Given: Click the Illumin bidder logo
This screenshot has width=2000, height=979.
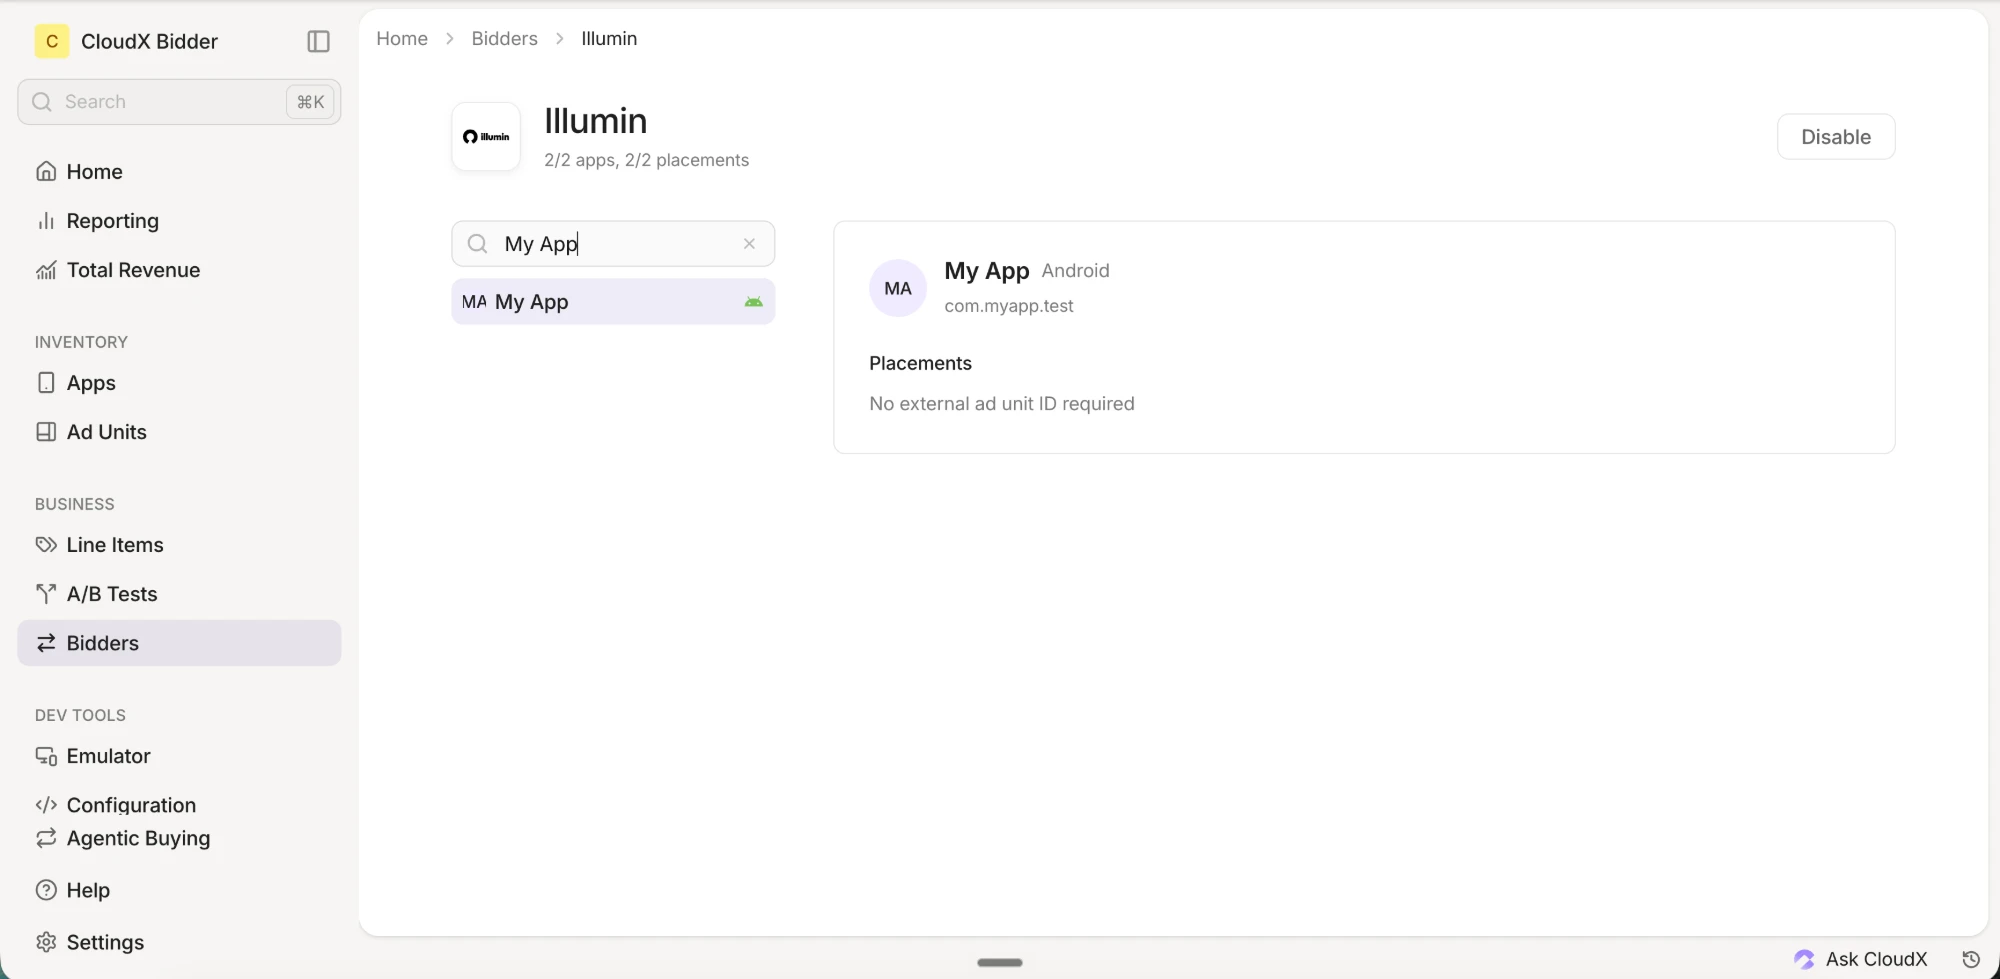Looking at the screenshot, I should (486, 137).
